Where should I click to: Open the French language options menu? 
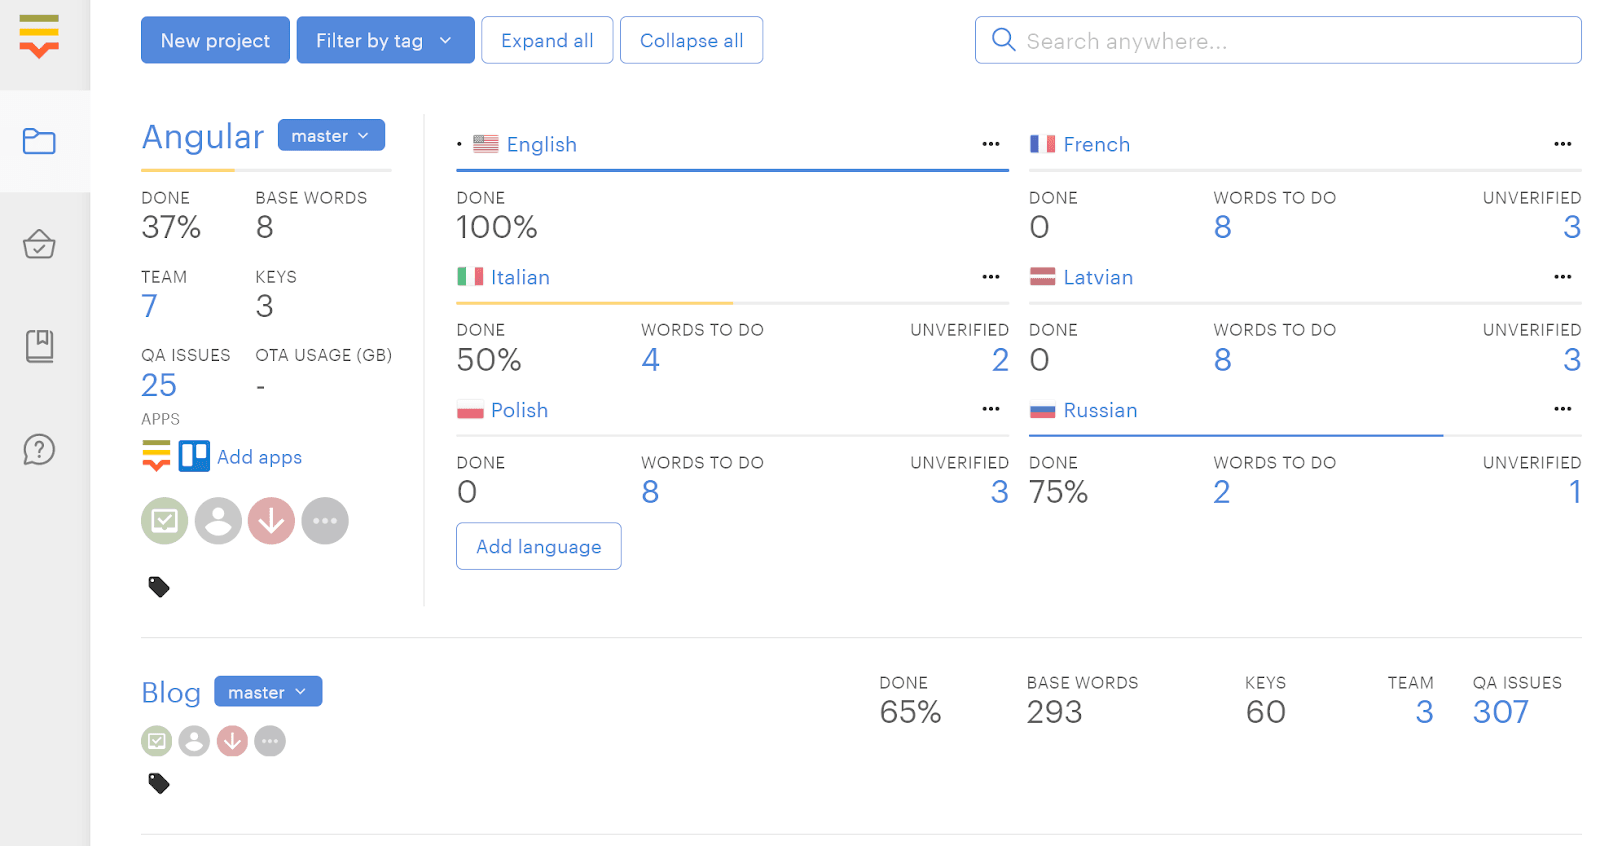point(1562,144)
